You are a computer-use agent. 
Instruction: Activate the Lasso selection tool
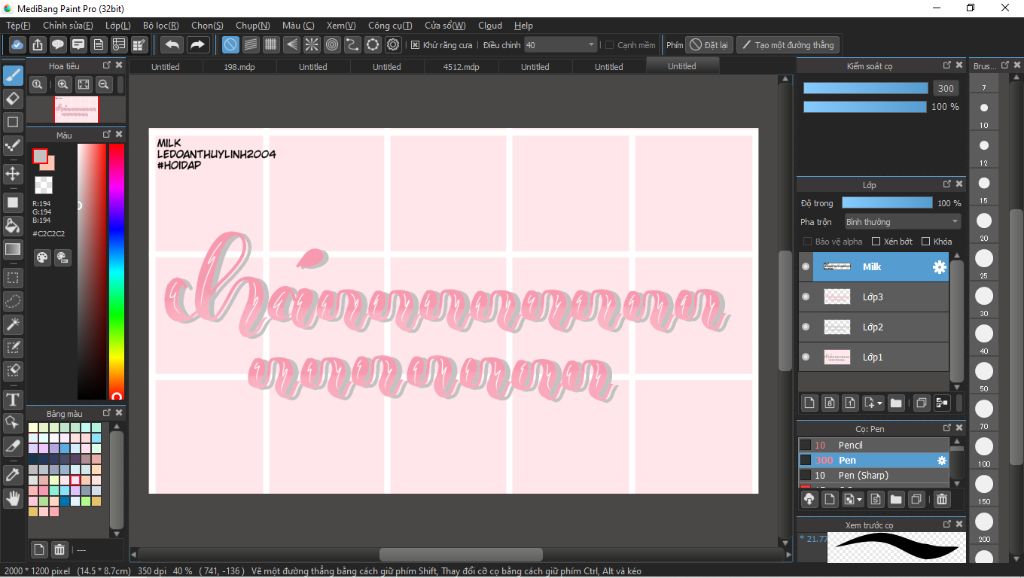coord(12,301)
